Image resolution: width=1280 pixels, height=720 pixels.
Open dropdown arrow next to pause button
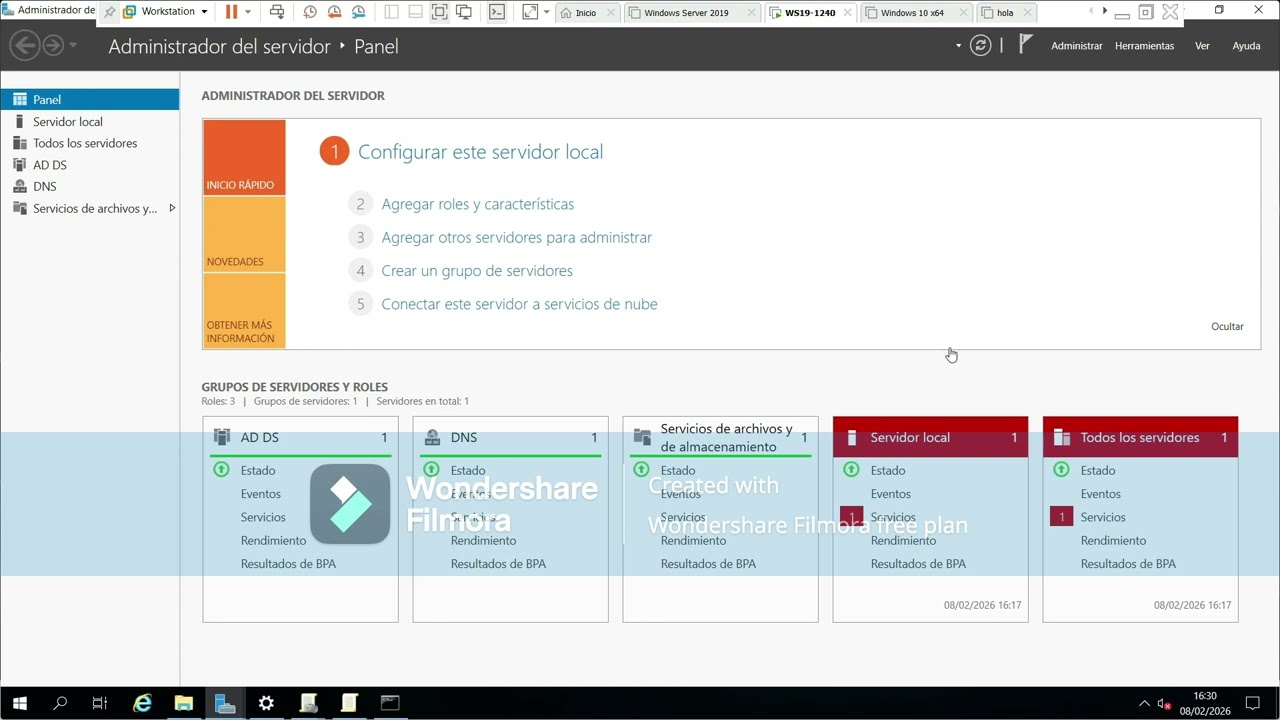[248, 12]
